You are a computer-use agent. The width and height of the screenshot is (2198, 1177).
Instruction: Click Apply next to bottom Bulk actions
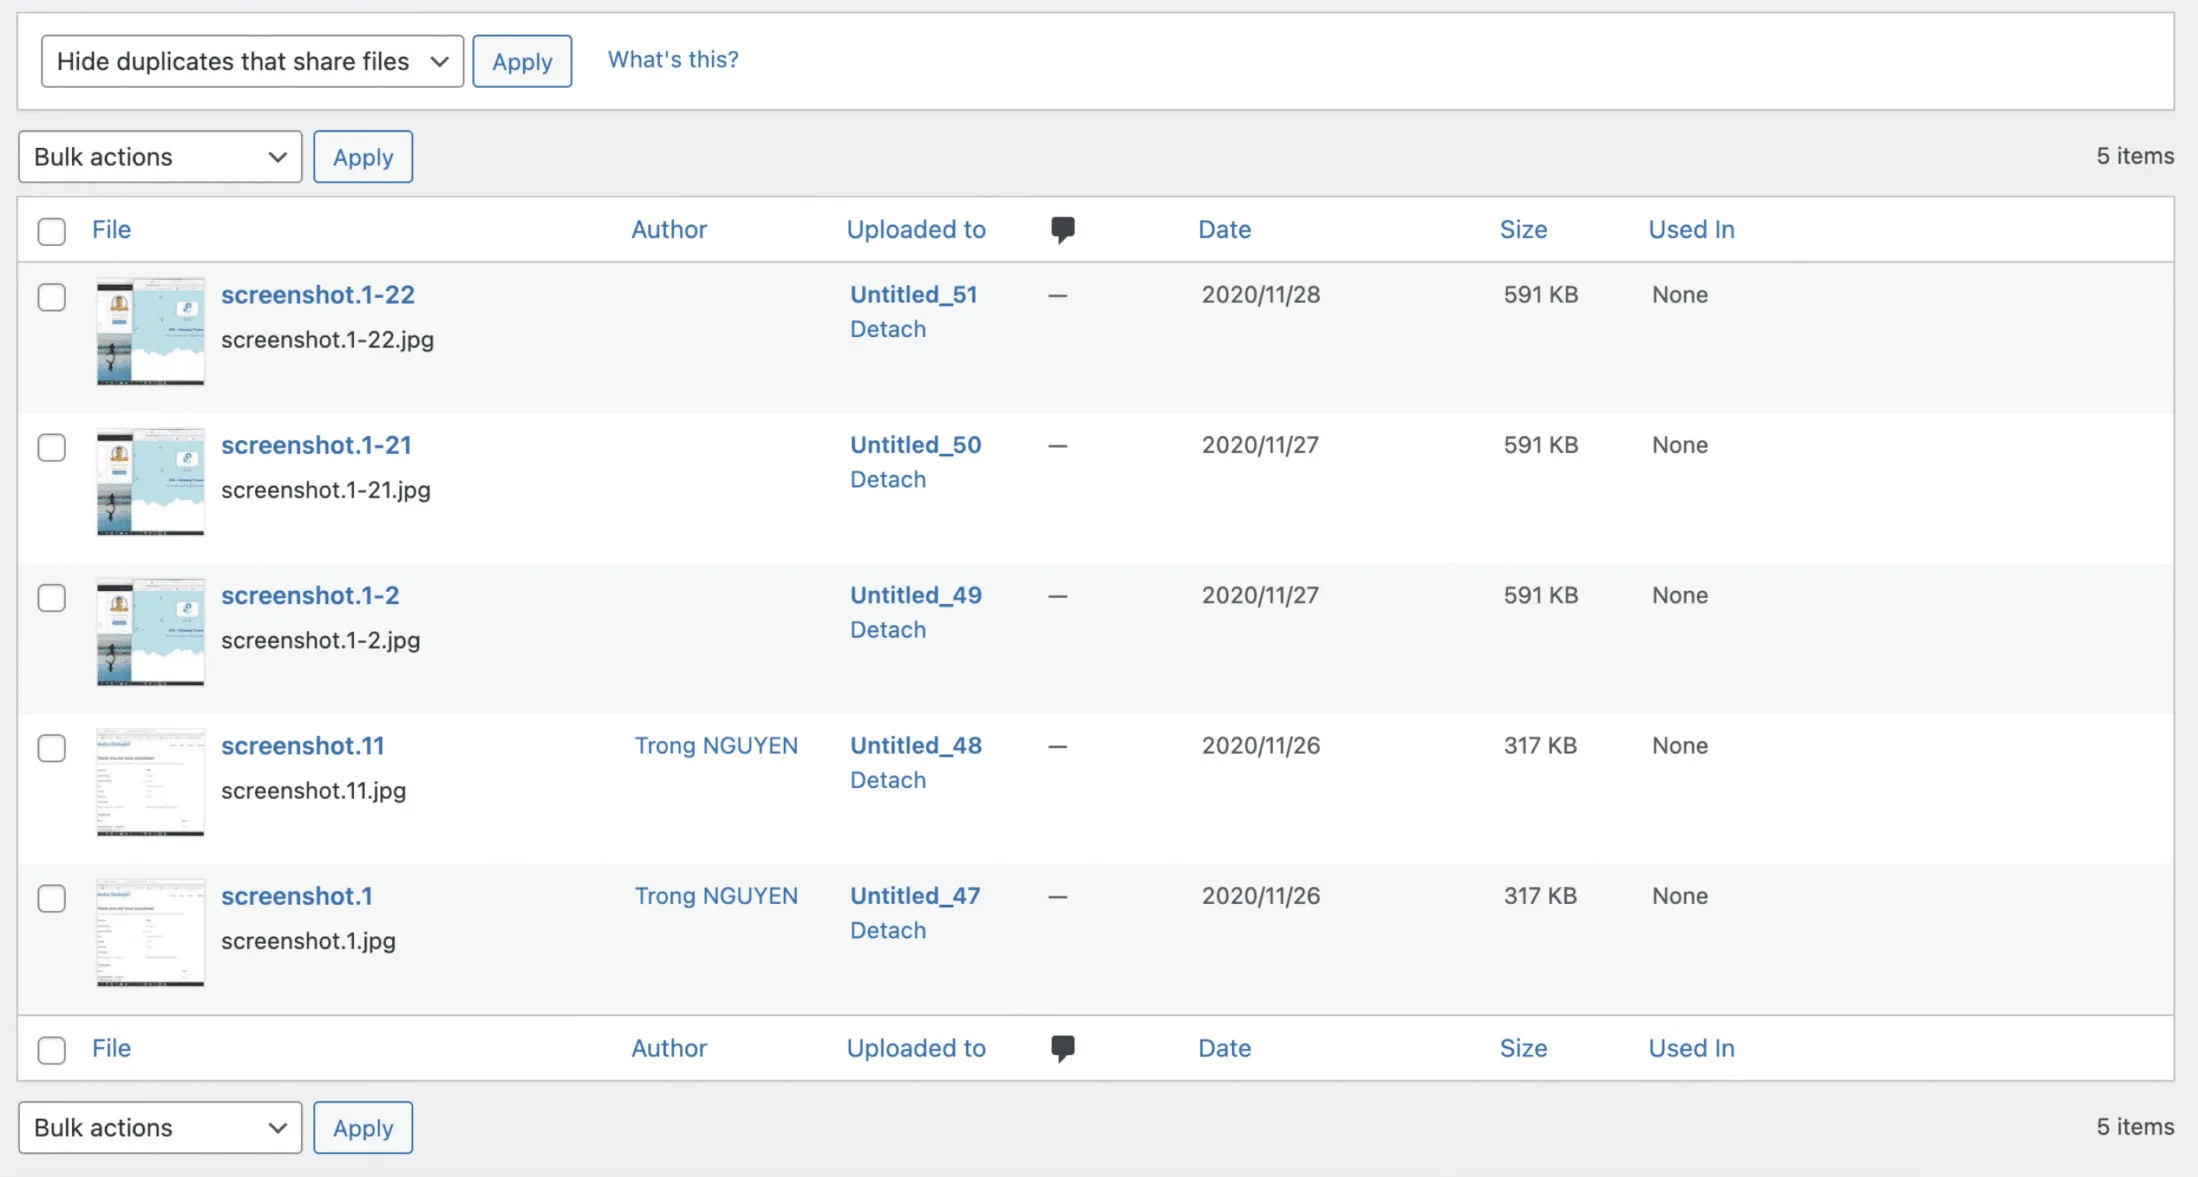(x=363, y=1128)
